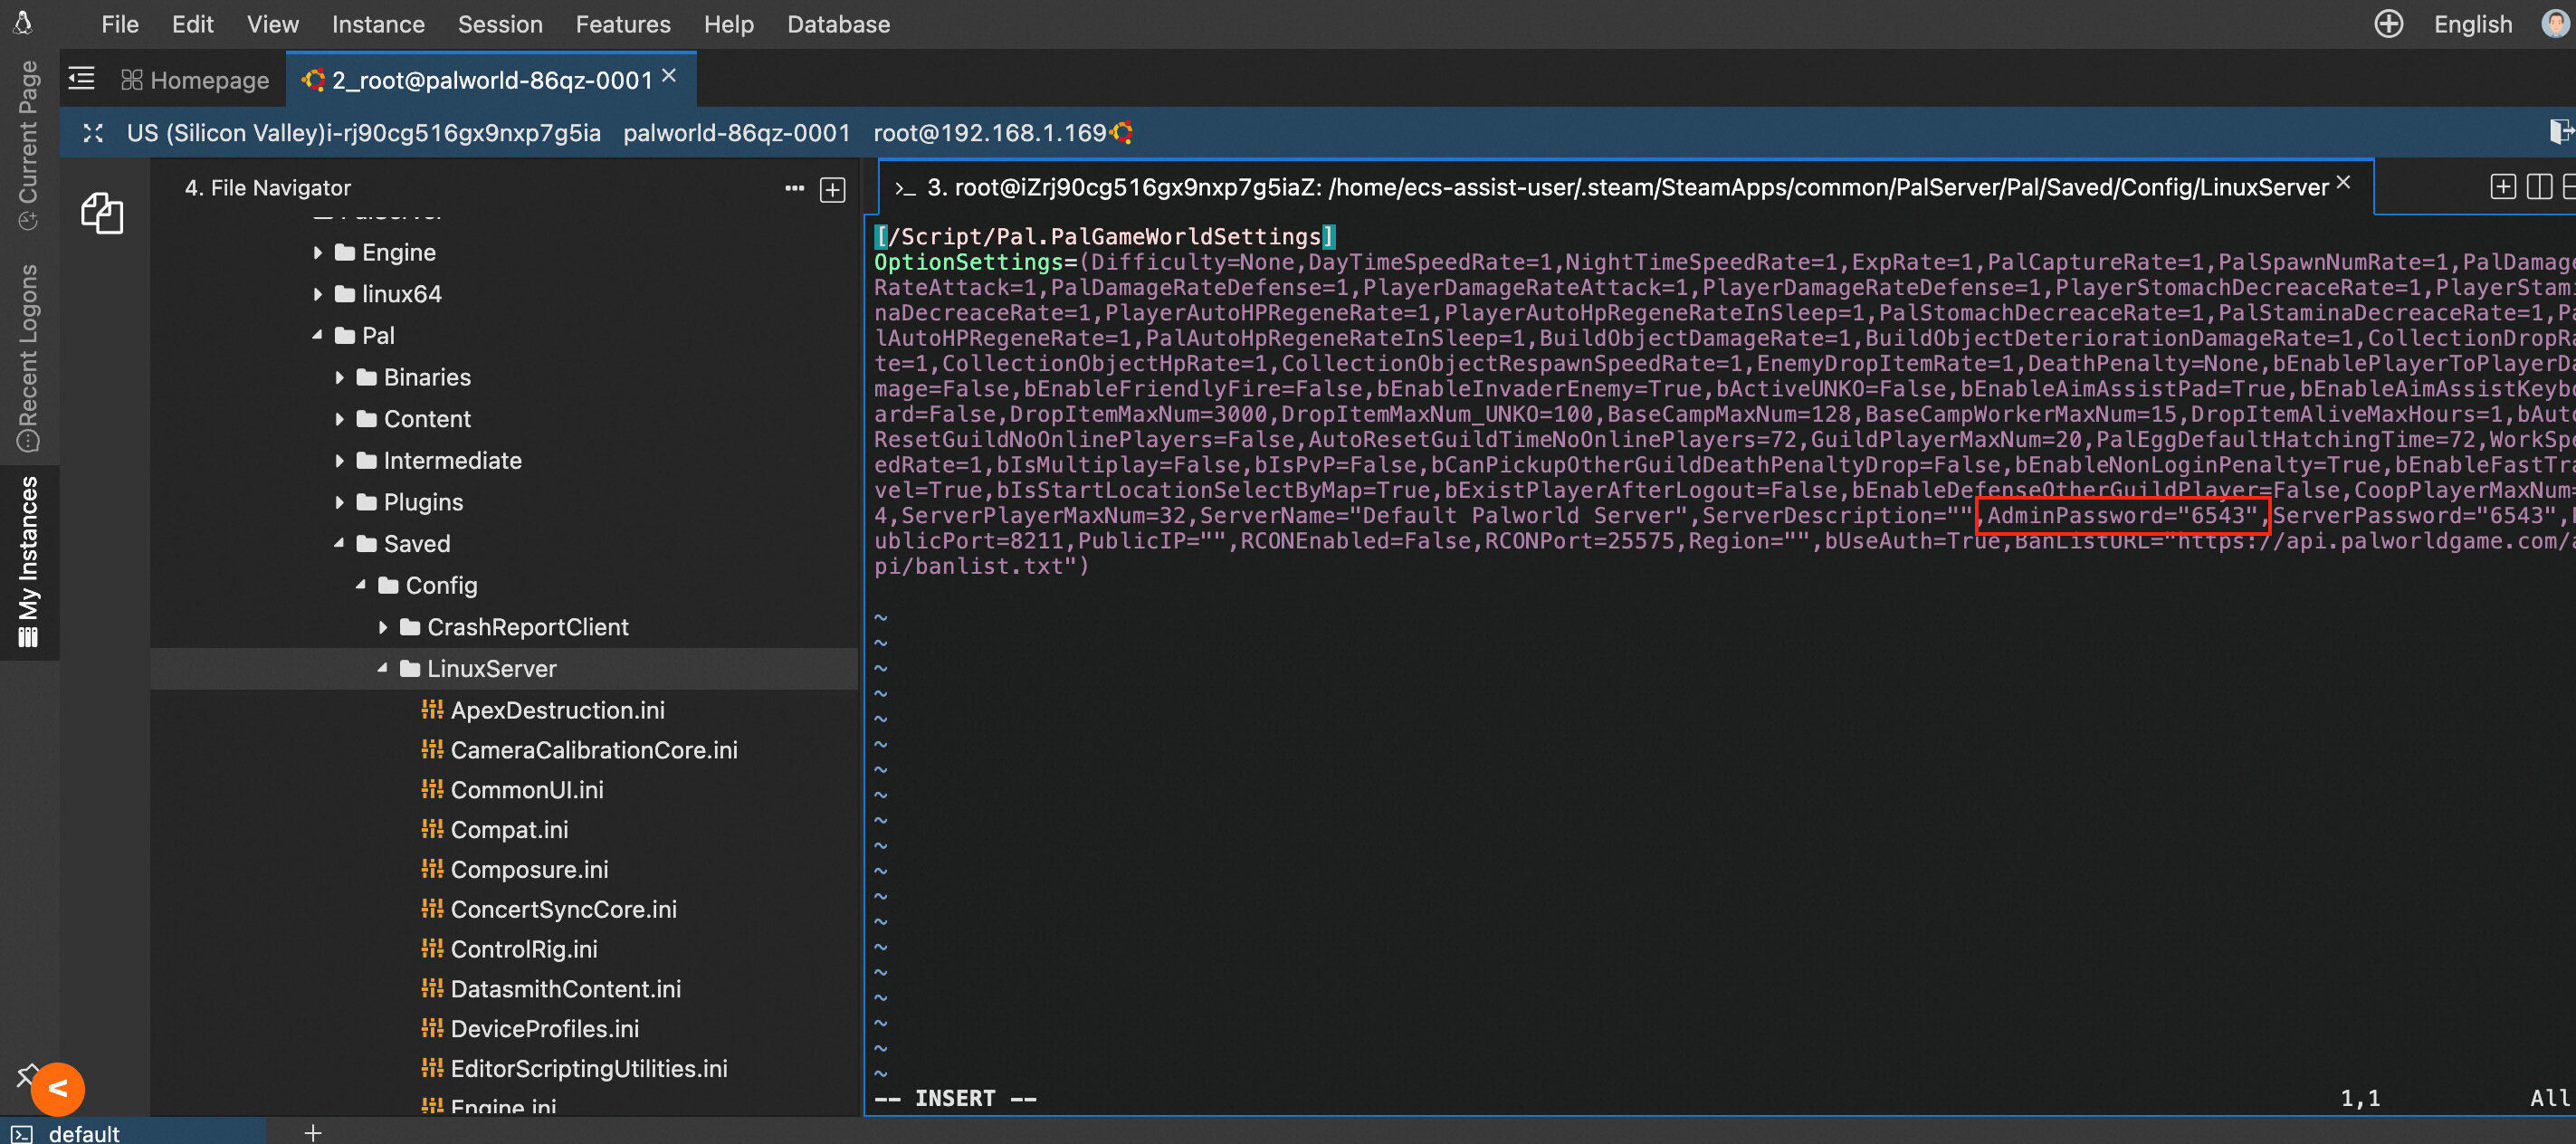Split terminal vertically with two-column icon
The image size is (2576, 1144).
click(2539, 187)
